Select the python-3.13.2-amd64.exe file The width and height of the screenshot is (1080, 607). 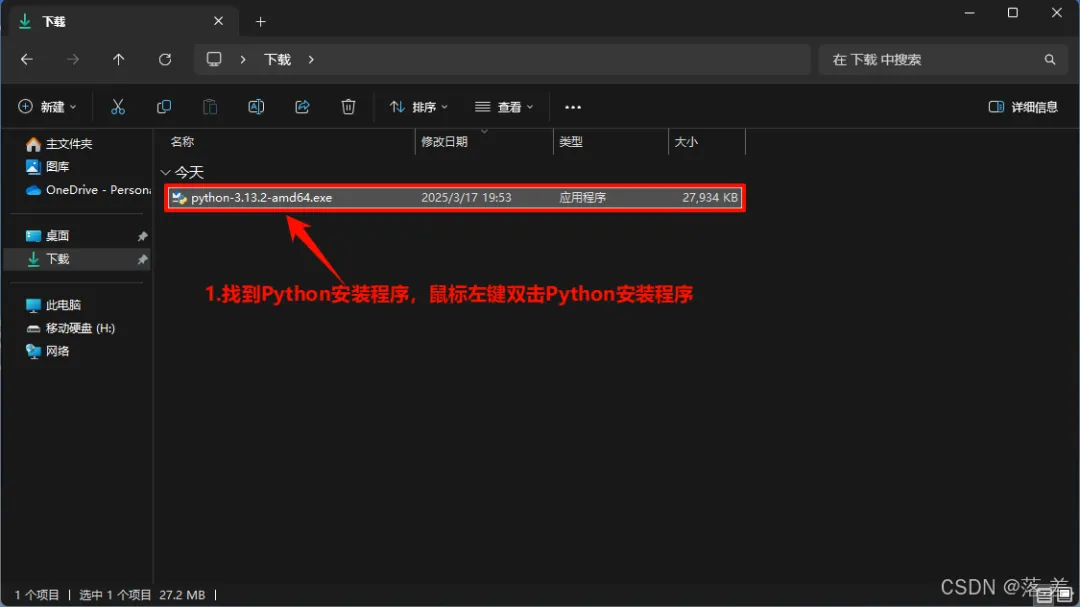point(455,198)
